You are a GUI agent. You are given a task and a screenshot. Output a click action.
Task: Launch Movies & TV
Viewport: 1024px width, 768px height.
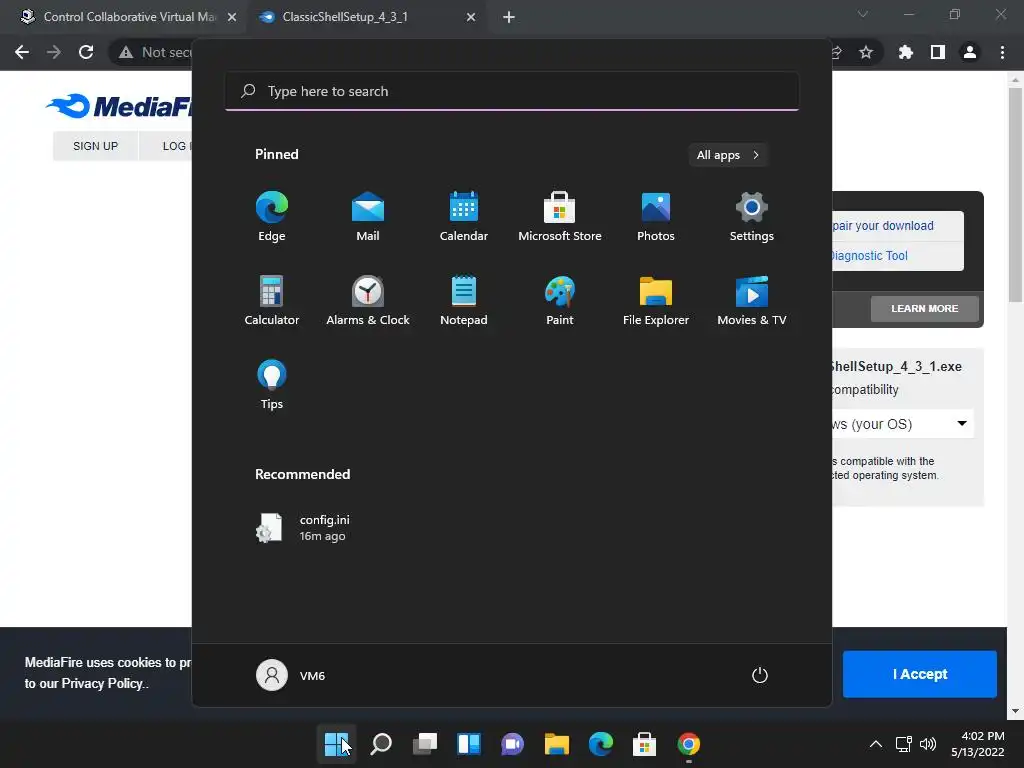[x=752, y=300]
